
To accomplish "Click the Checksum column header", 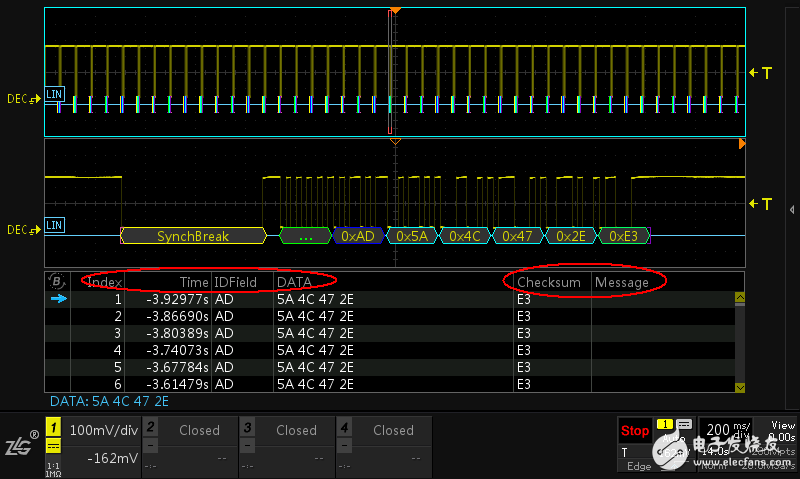I will 549,282.
